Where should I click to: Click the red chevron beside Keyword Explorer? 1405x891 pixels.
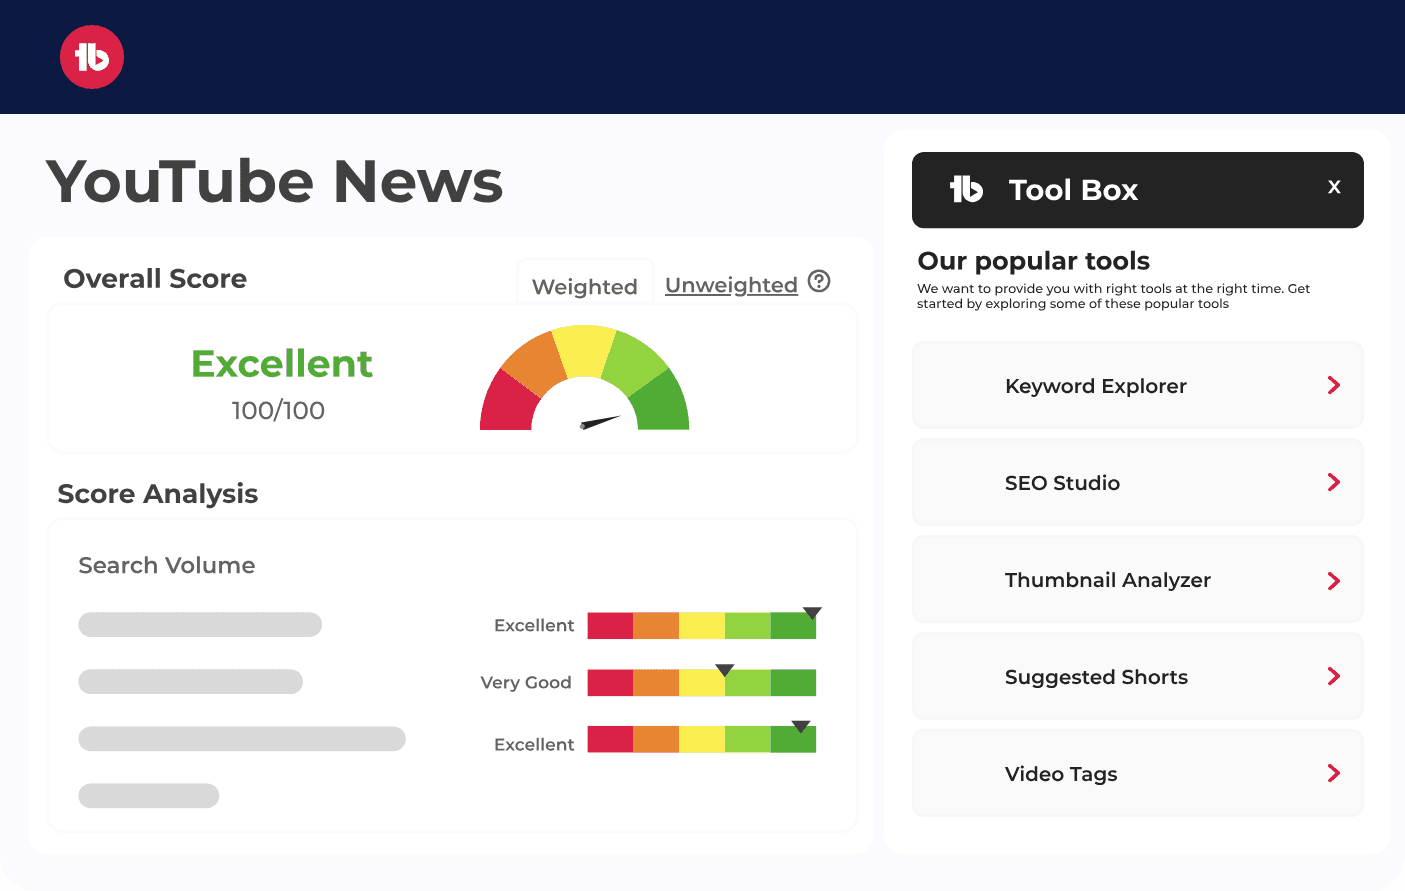coord(1333,385)
